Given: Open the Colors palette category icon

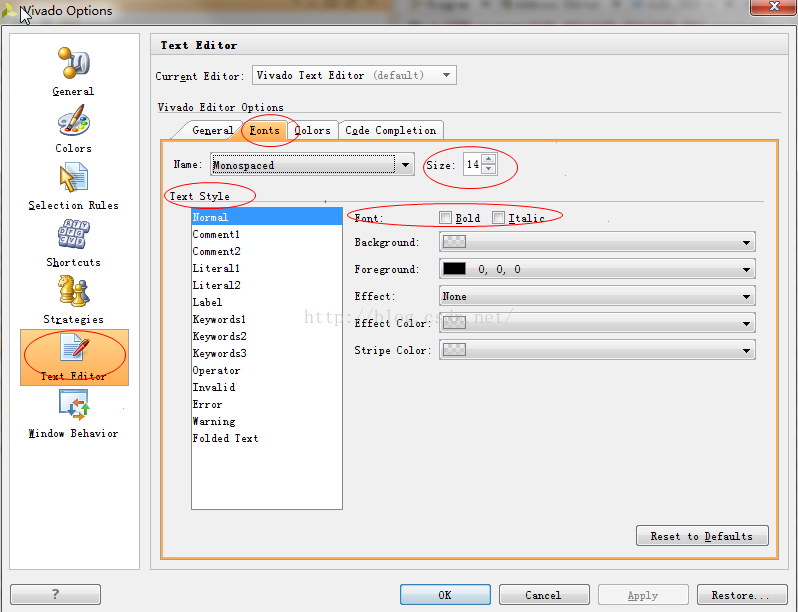Looking at the screenshot, I should coord(73,121).
